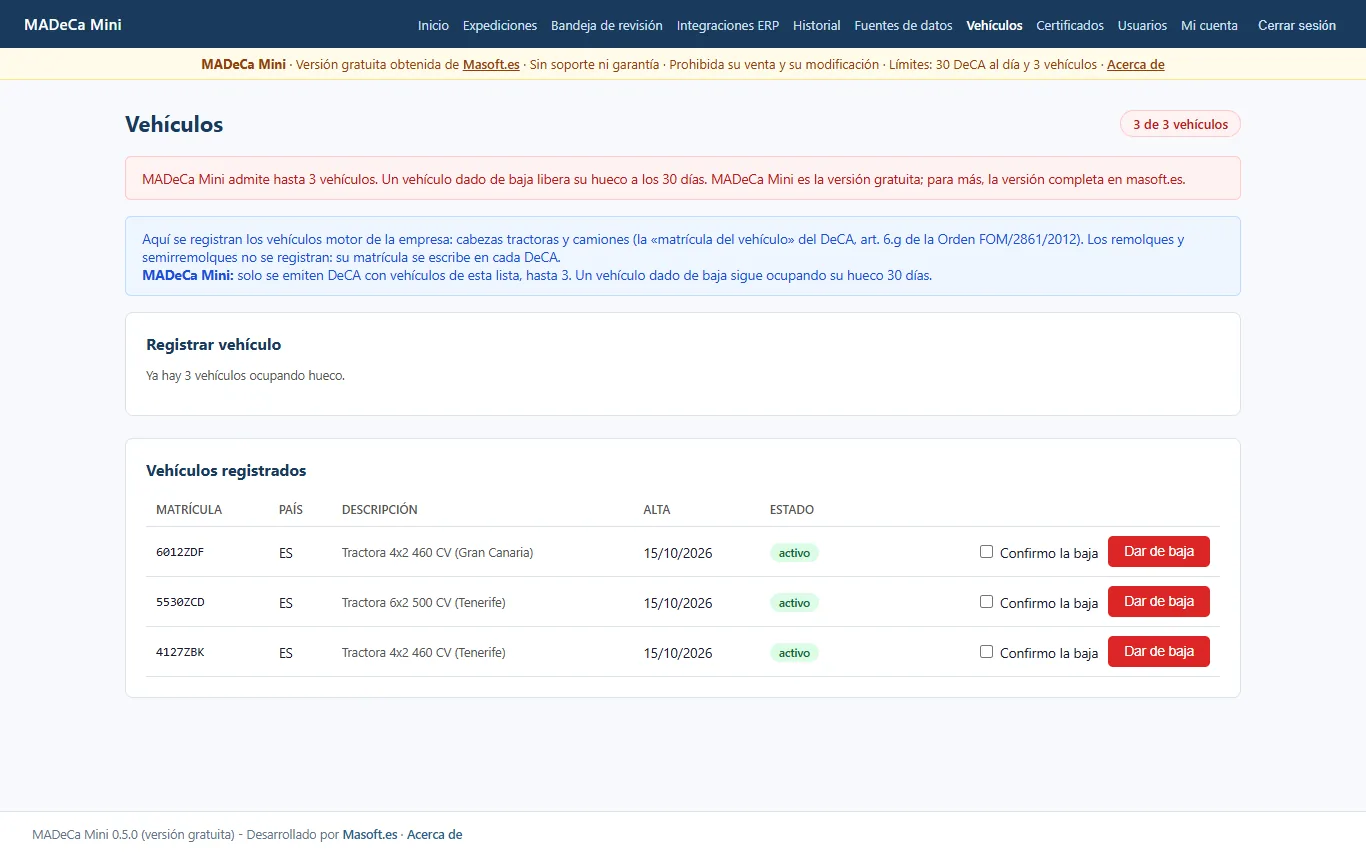Click the 'Vehículos registrados' heading
The image size is (1366, 860).
[x=226, y=471]
